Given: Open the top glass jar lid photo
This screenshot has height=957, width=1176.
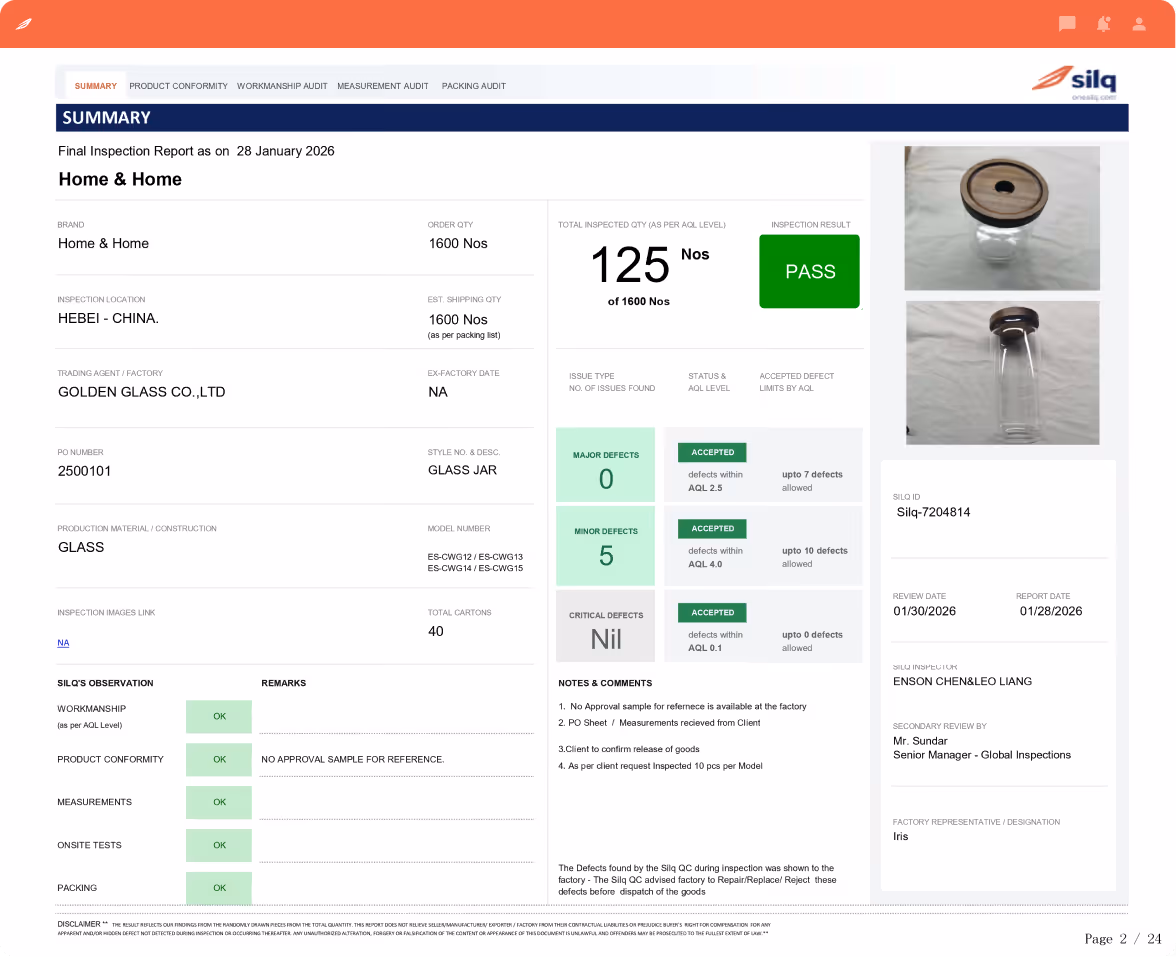Looking at the screenshot, I should (1002, 218).
